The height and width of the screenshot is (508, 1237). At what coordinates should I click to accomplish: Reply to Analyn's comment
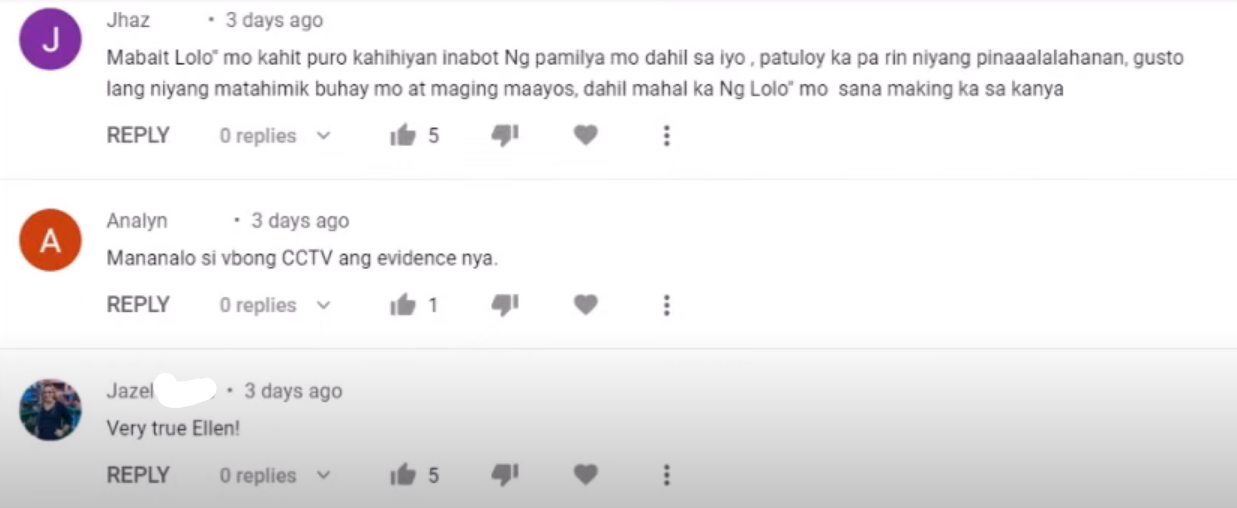point(138,305)
